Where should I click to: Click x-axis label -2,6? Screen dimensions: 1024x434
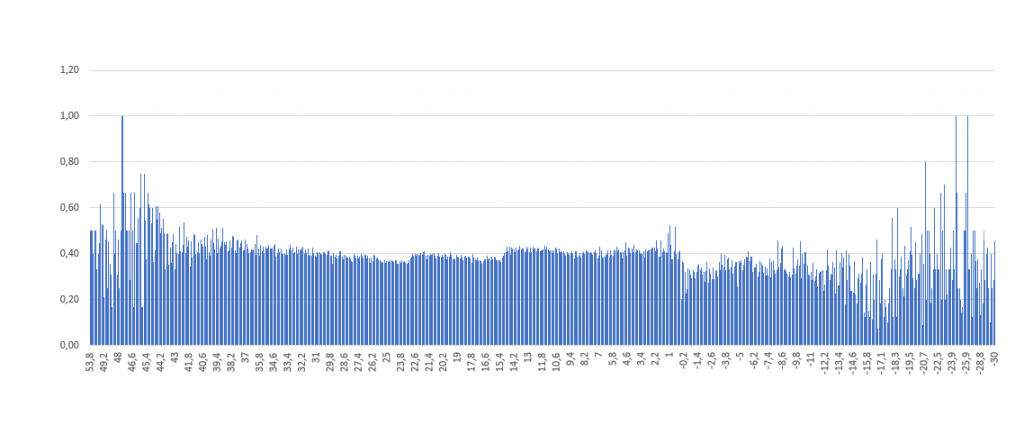tap(711, 362)
